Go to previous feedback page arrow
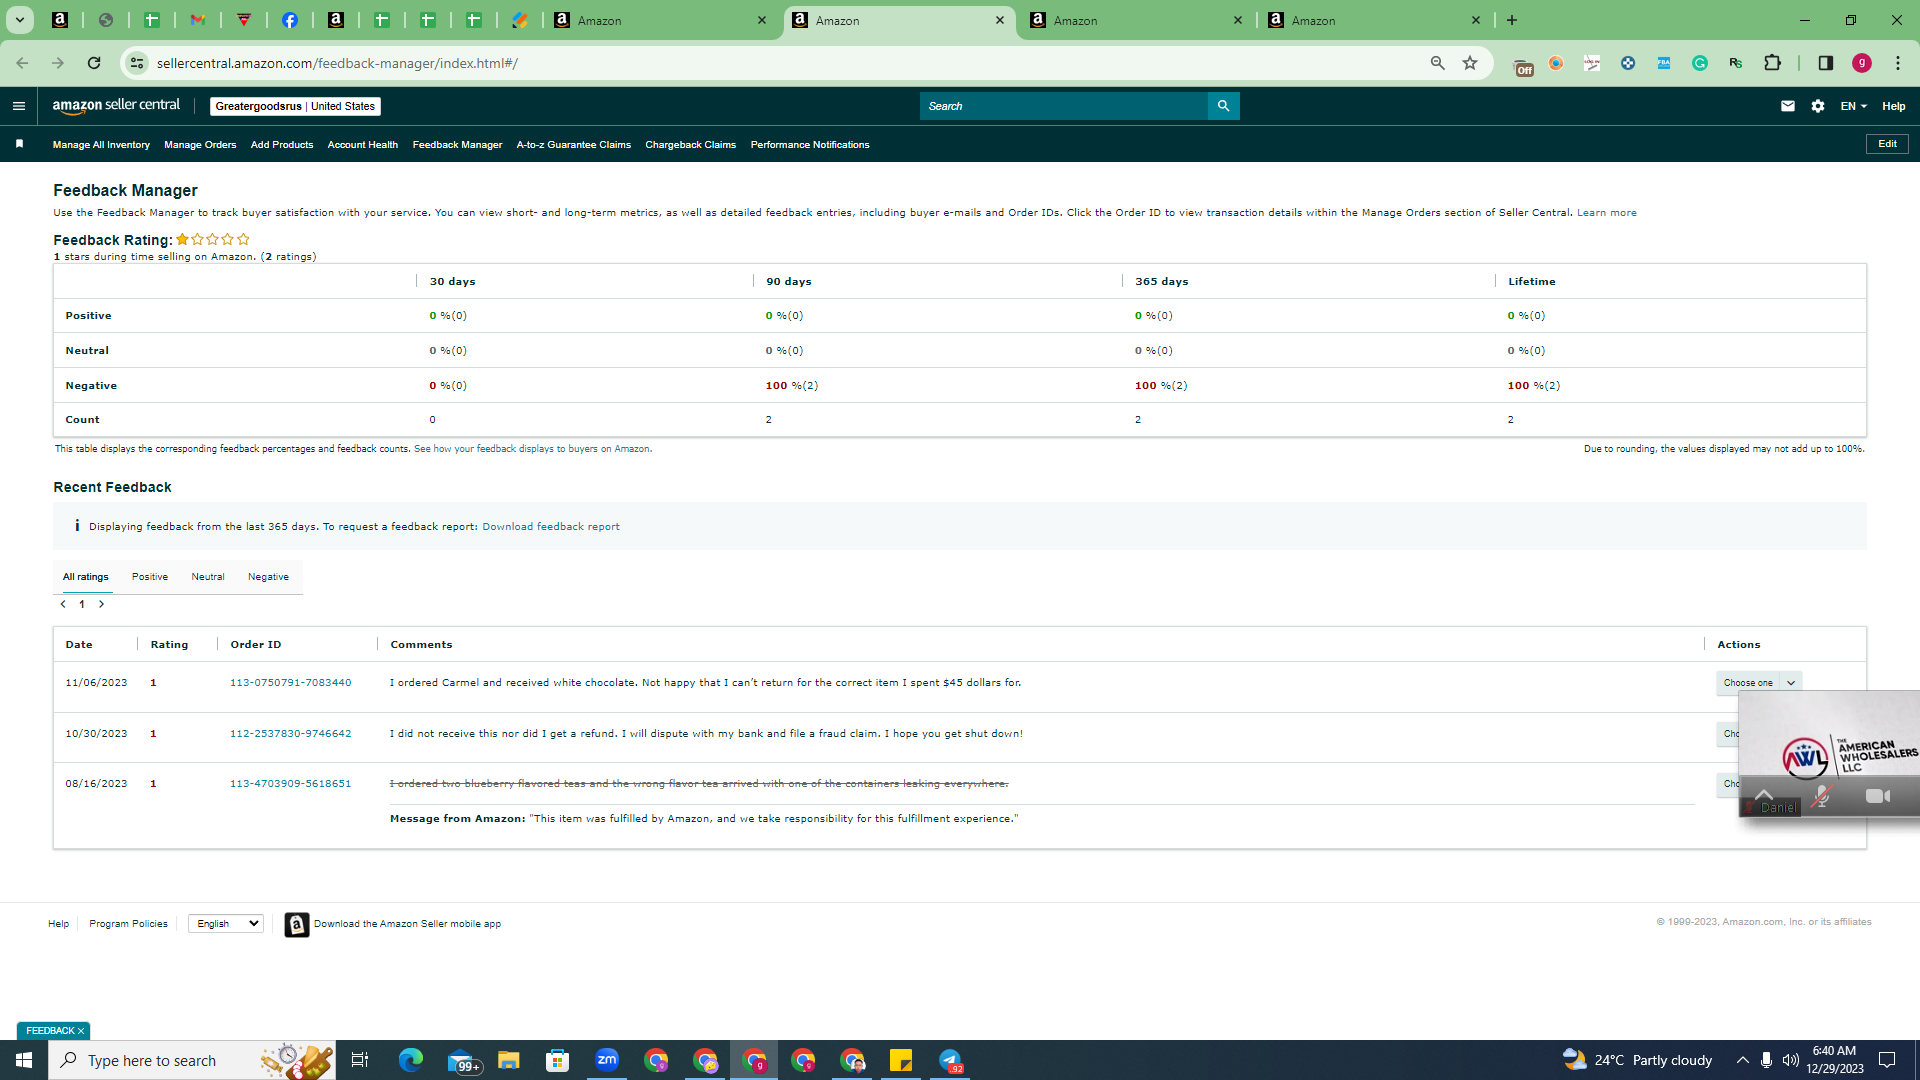The image size is (1920, 1080). pyautogui.click(x=63, y=604)
